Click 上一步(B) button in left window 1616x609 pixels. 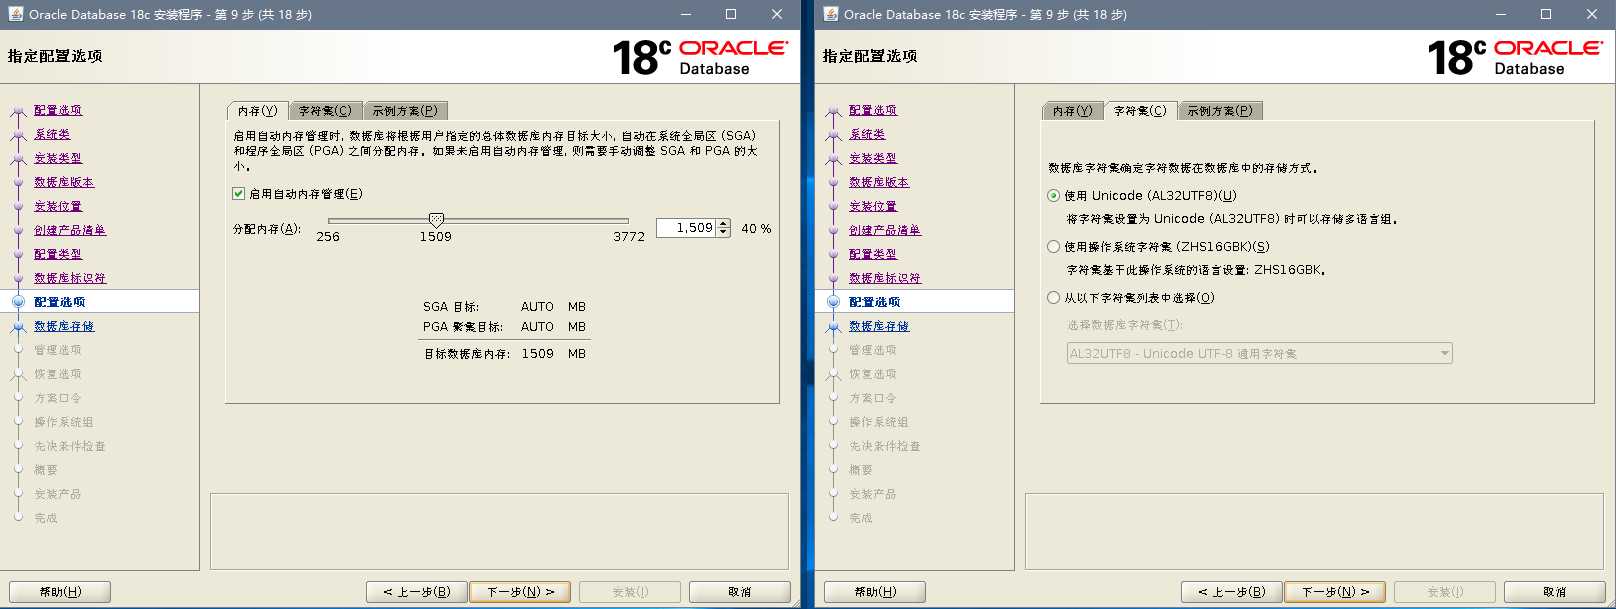click(x=416, y=592)
